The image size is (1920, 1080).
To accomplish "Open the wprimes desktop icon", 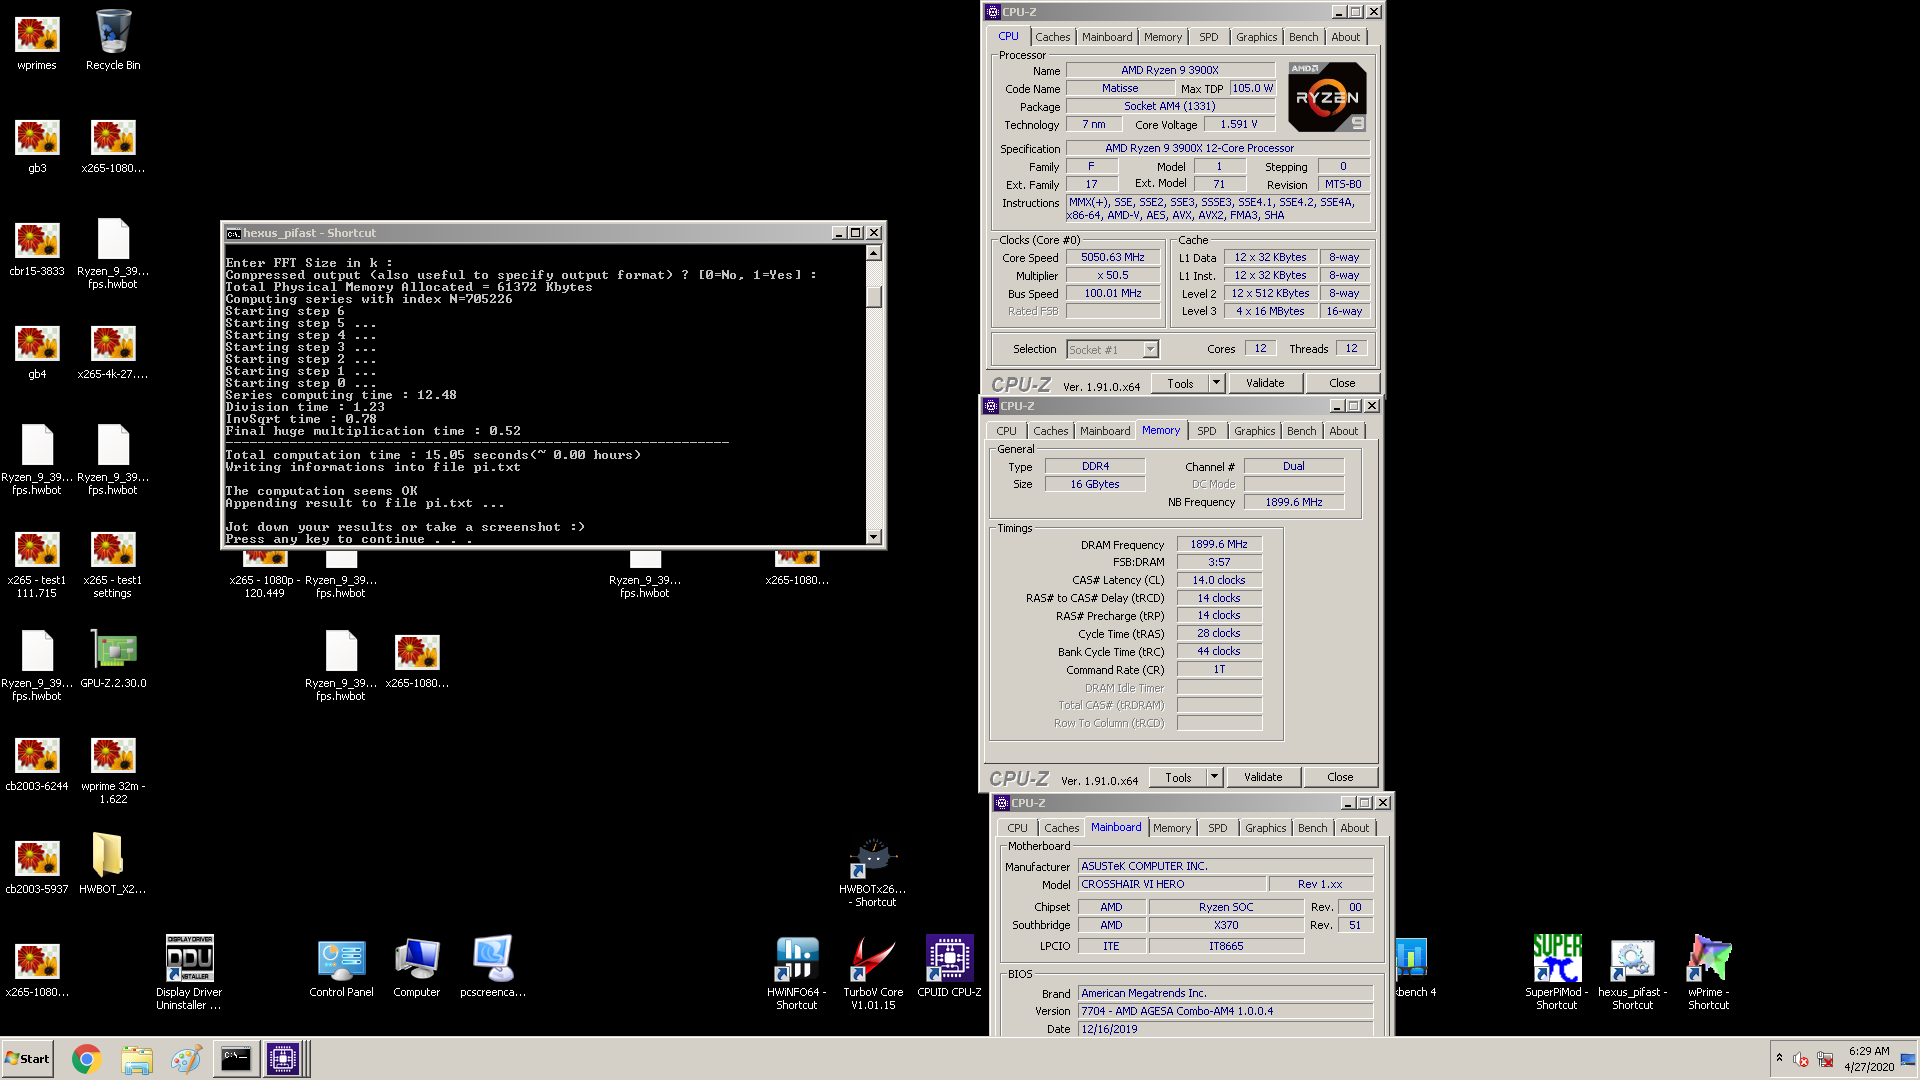I will pos(37,42).
